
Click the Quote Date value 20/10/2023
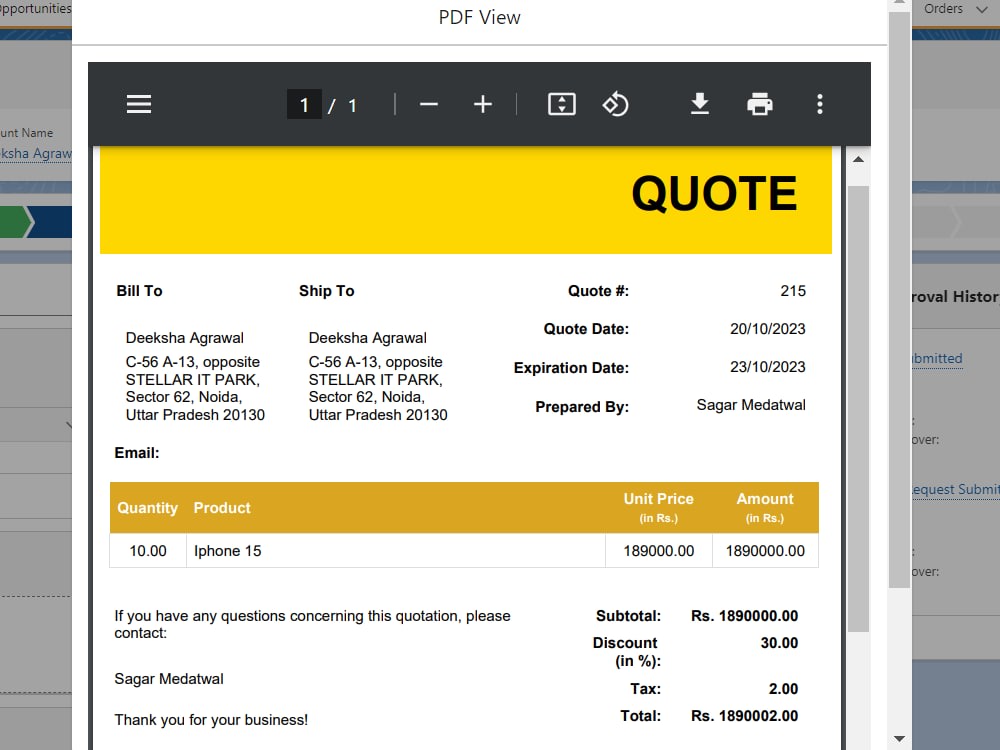(767, 329)
